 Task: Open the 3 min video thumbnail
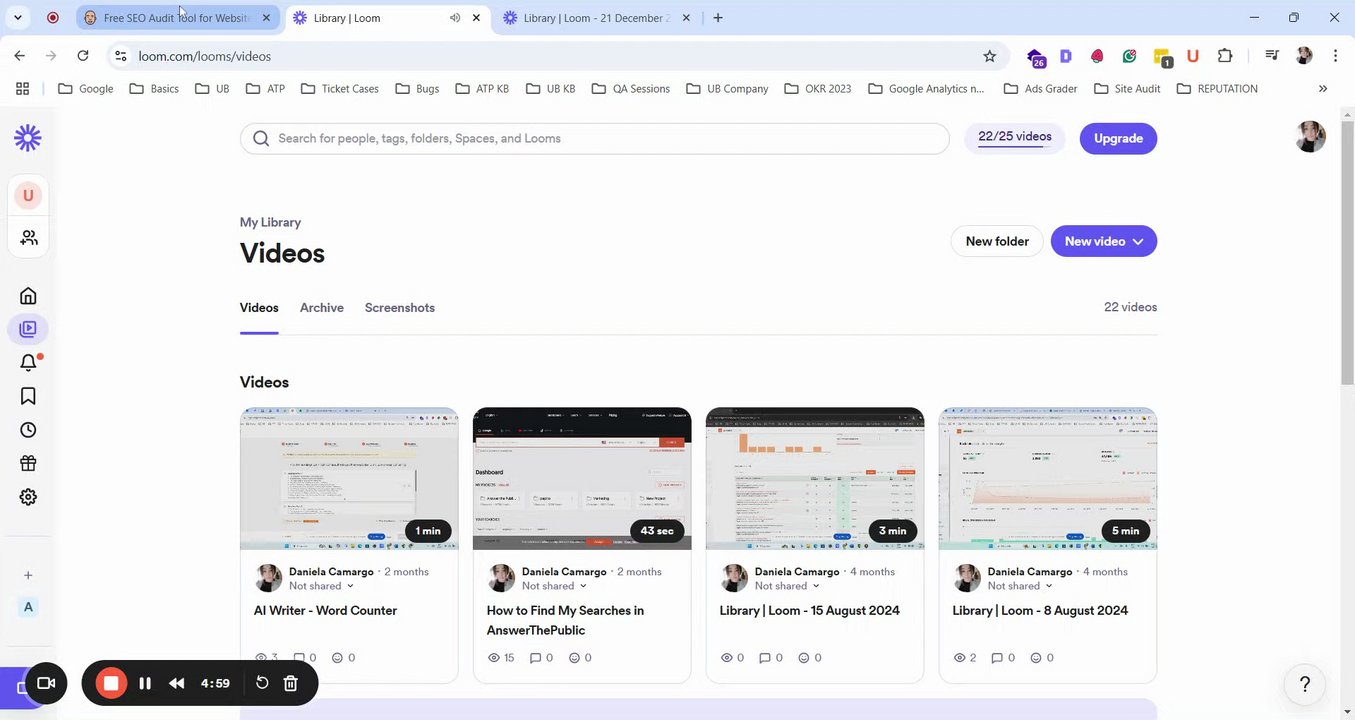click(815, 479)
